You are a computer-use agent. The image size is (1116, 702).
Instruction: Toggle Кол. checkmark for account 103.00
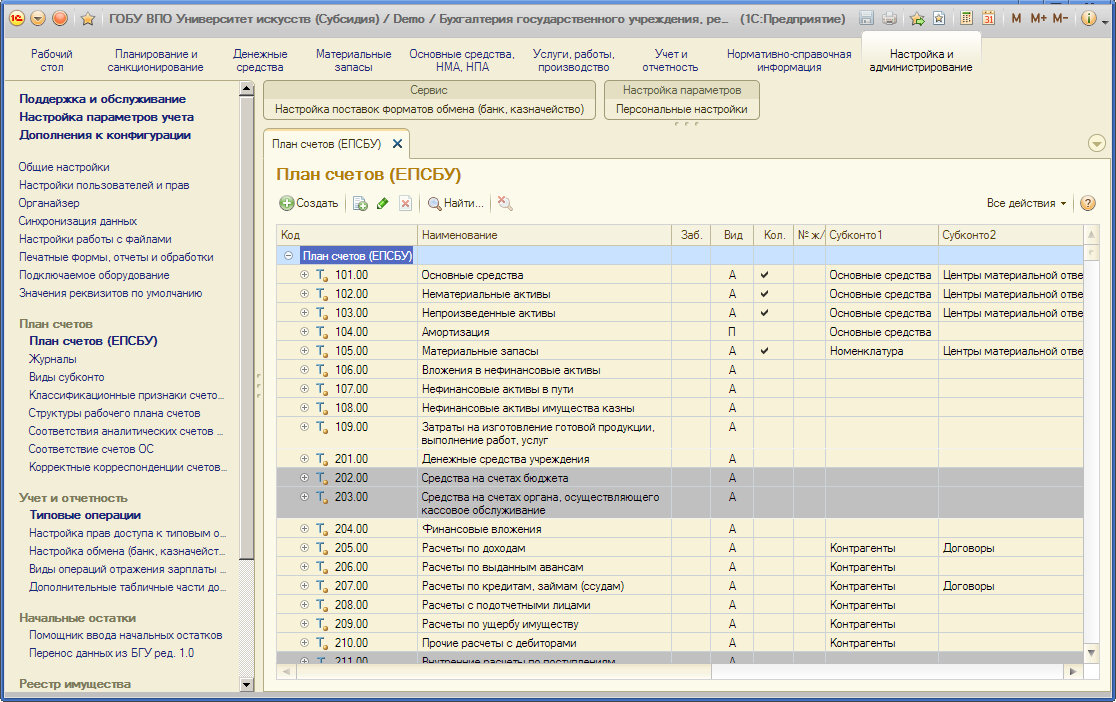point(764,313)
